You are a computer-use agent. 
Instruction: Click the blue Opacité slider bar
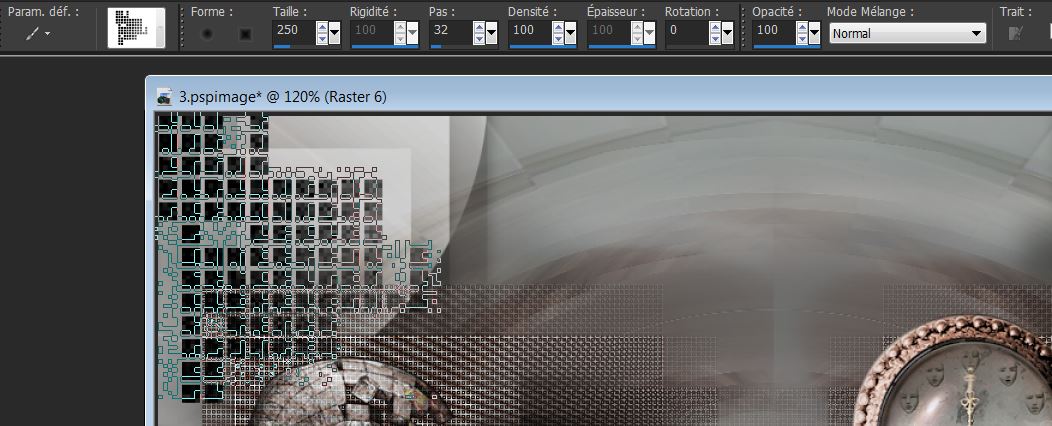(786, 46)
